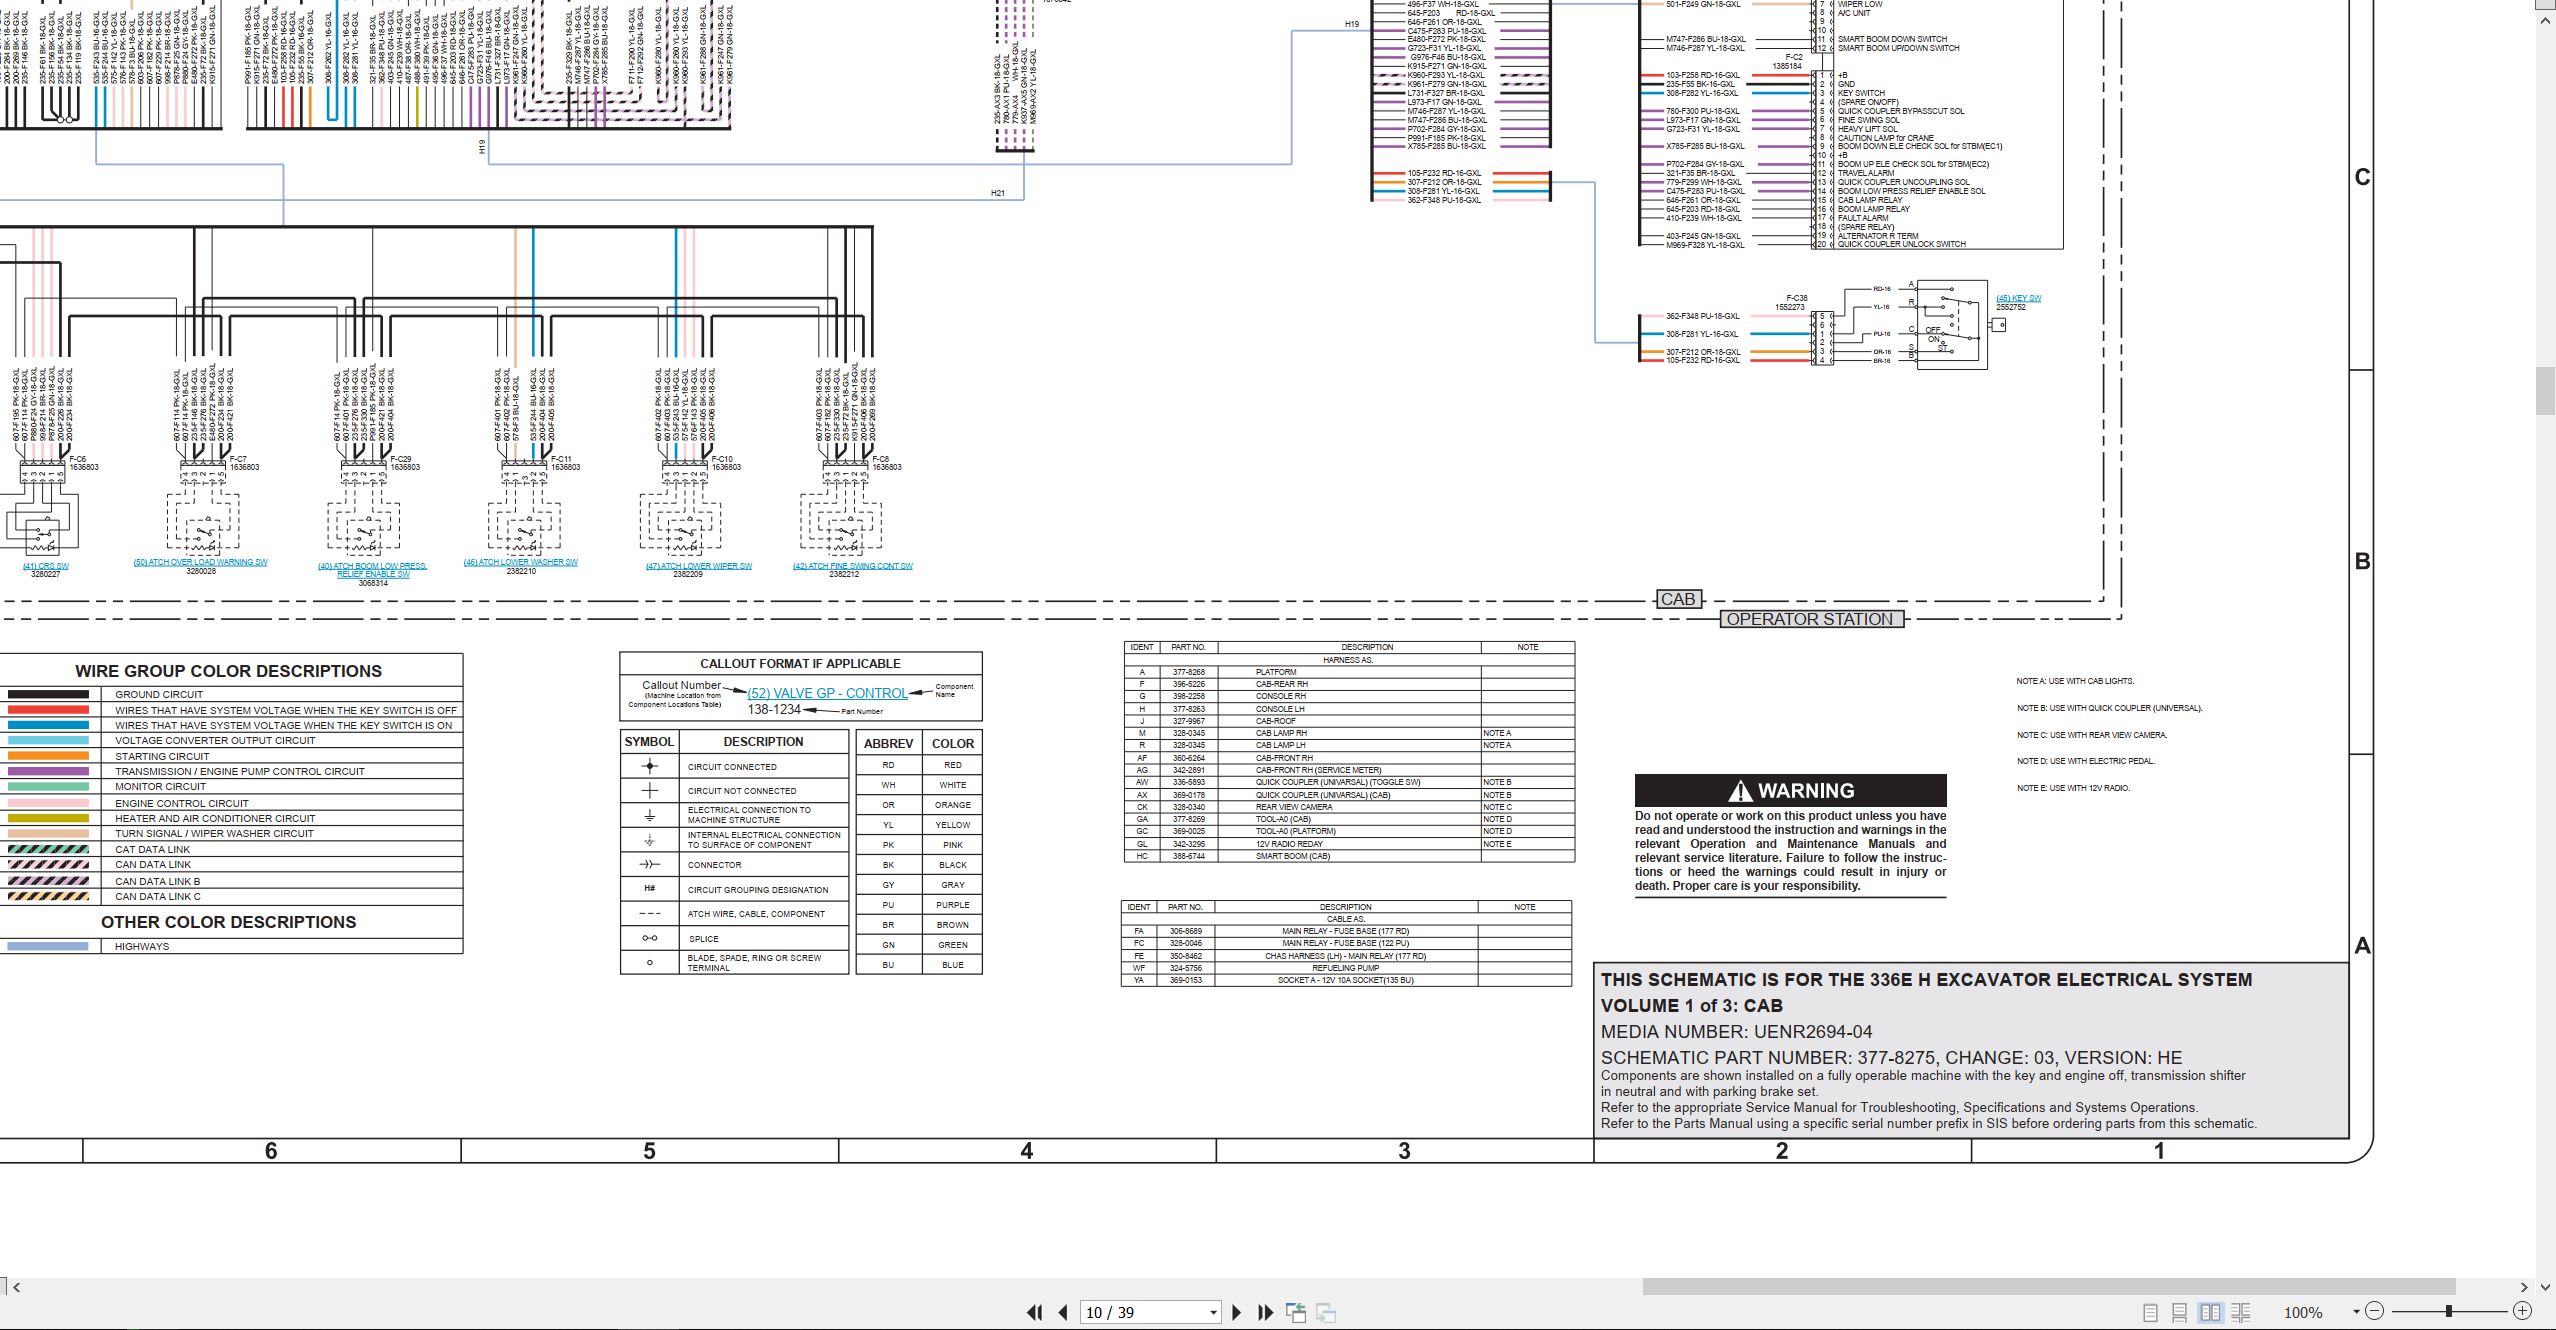Viewport: 2556px width, 1330px height.
Task: Click part number 377-8268 PLATFORM row
Action: click(1349, 672)
